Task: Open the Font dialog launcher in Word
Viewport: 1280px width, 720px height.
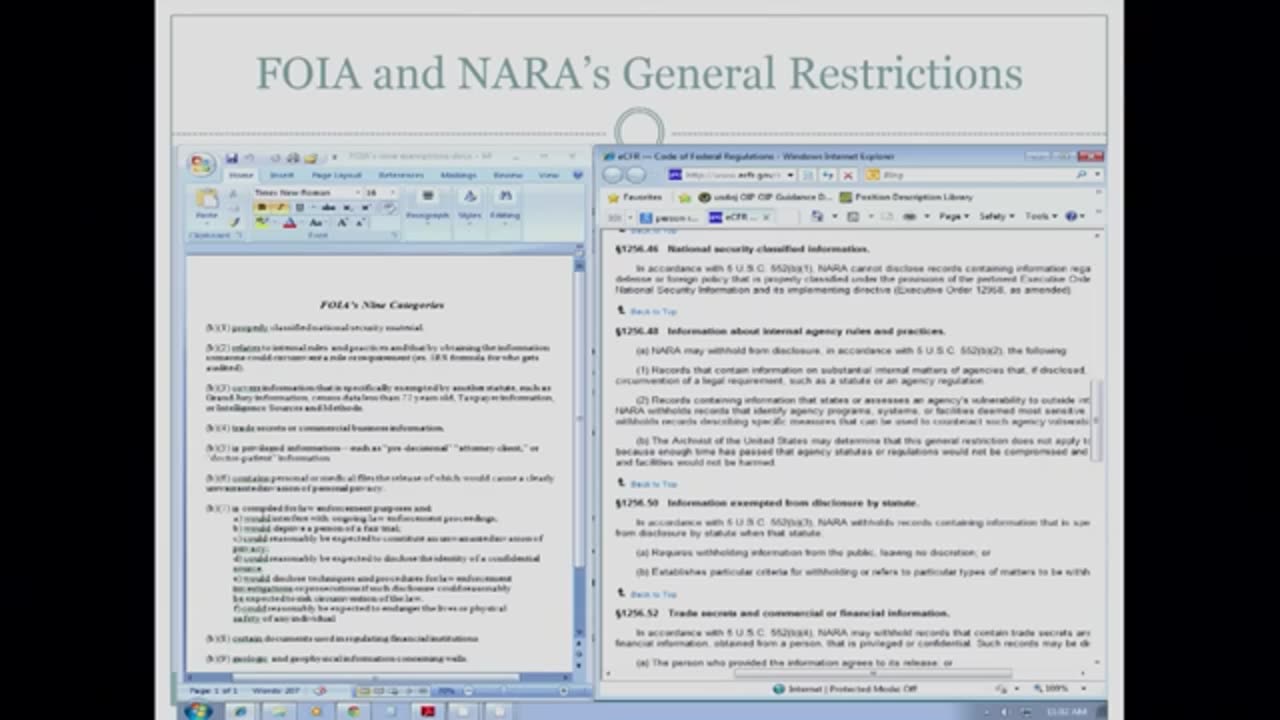Action: (394, 235)
